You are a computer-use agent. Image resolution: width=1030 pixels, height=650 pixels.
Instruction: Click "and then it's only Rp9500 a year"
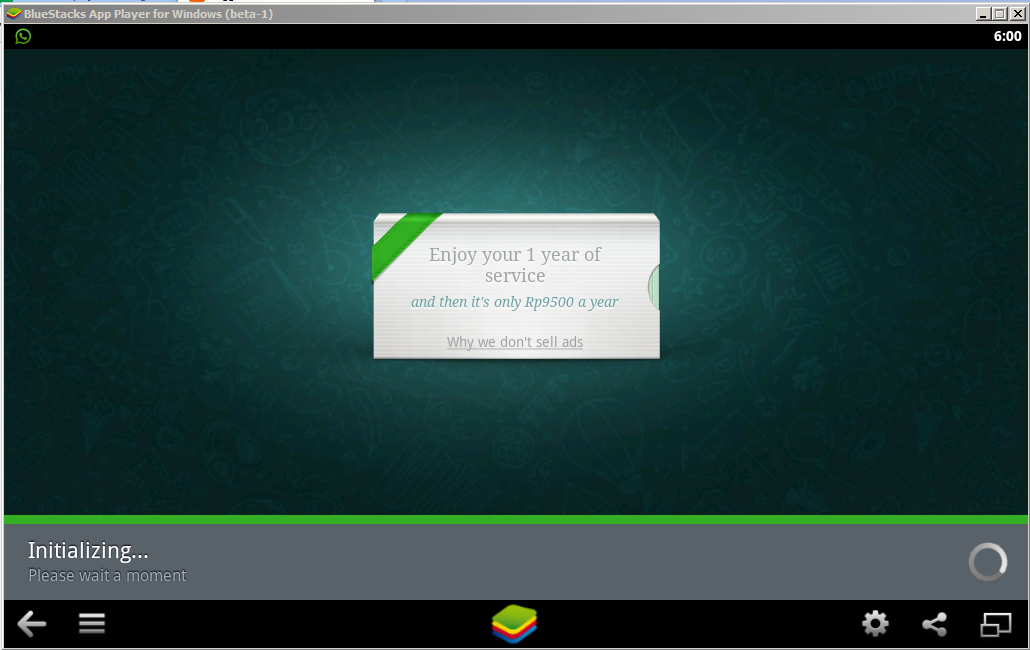pyautogui.click(x=515, y=302)
